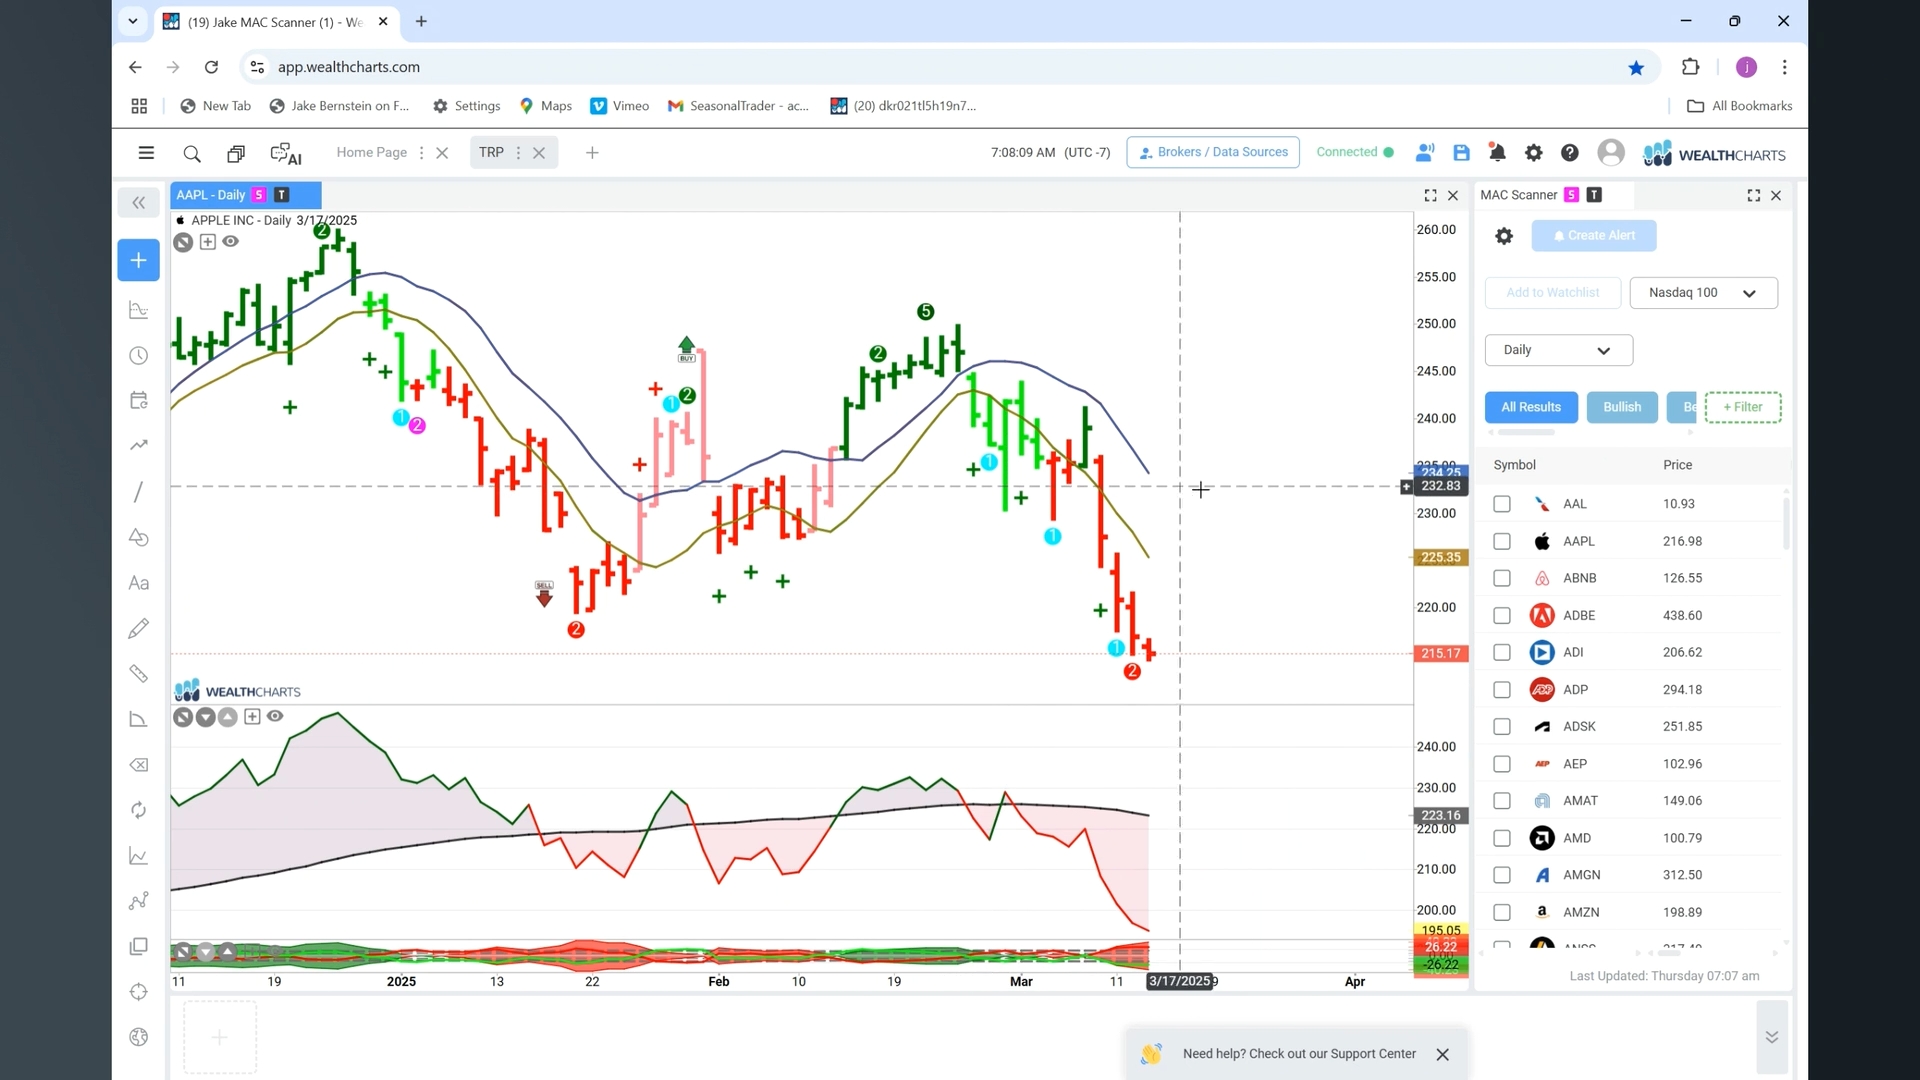
Task: Click the Add to Watchlist button
Action: coord(1552,293)
